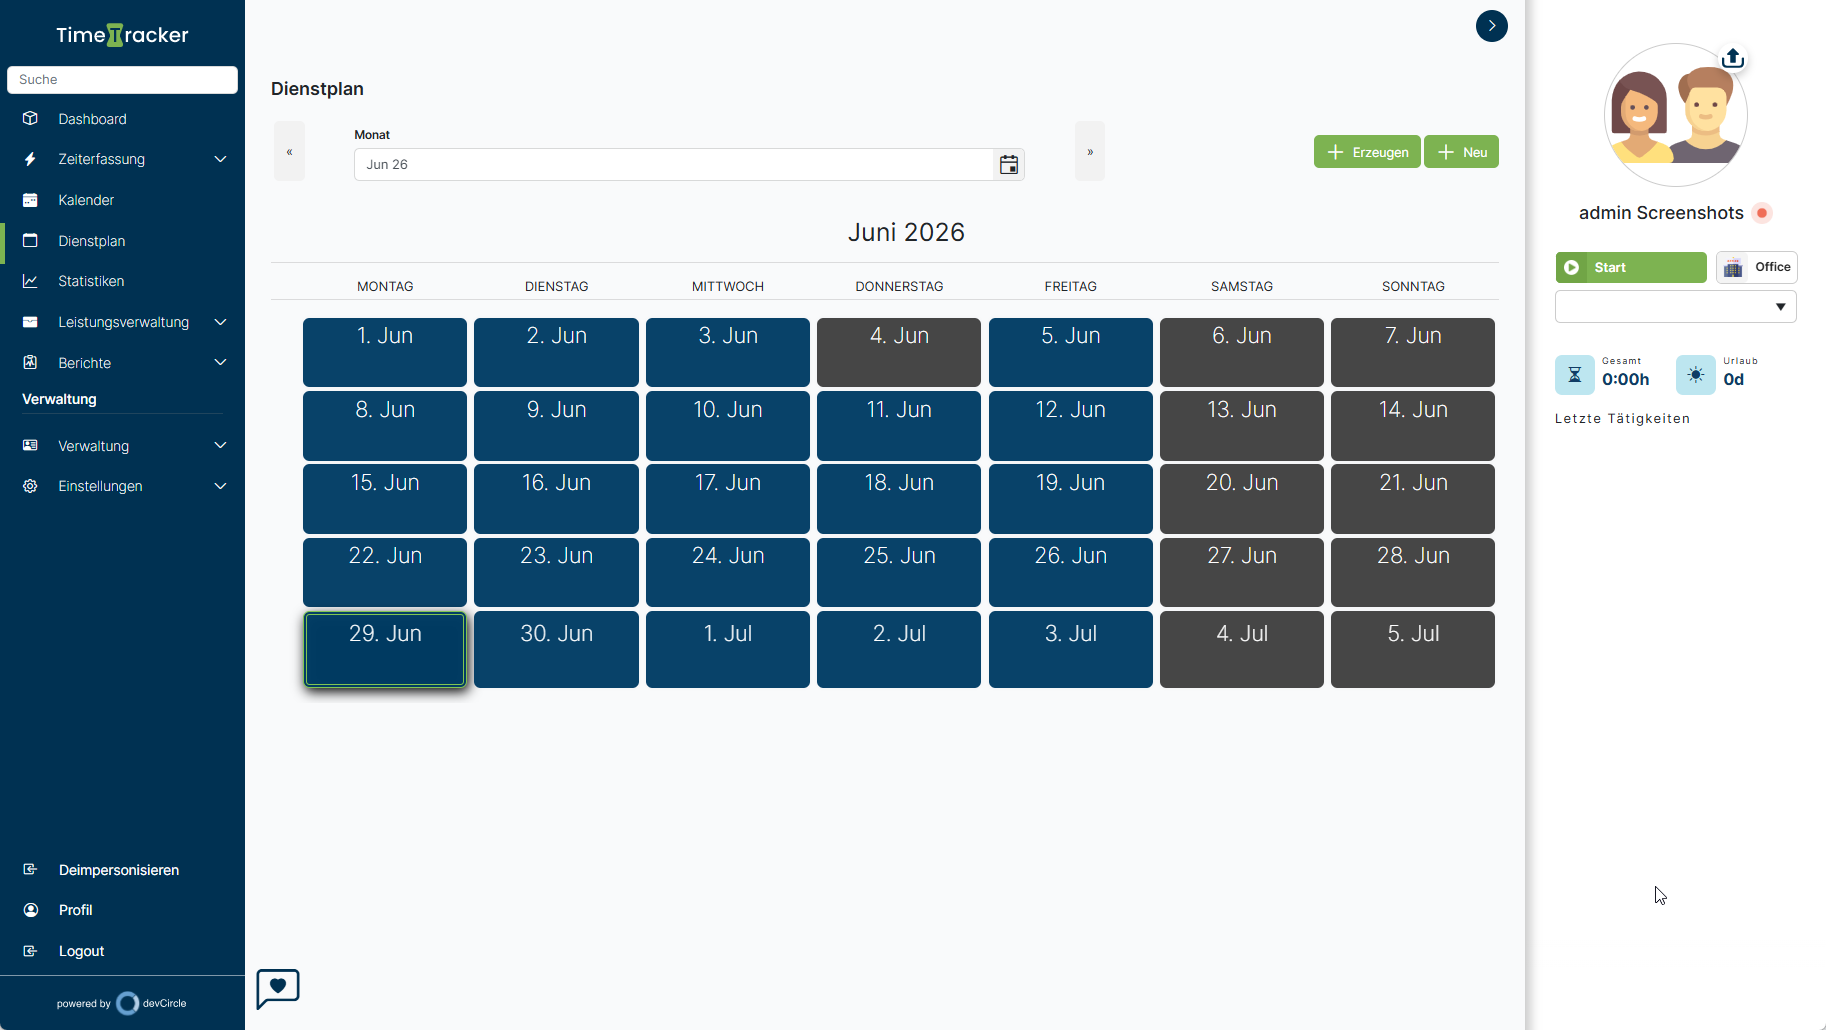
Task: Click the Zeiterfassung lightning icon
Action: point(30,159)
